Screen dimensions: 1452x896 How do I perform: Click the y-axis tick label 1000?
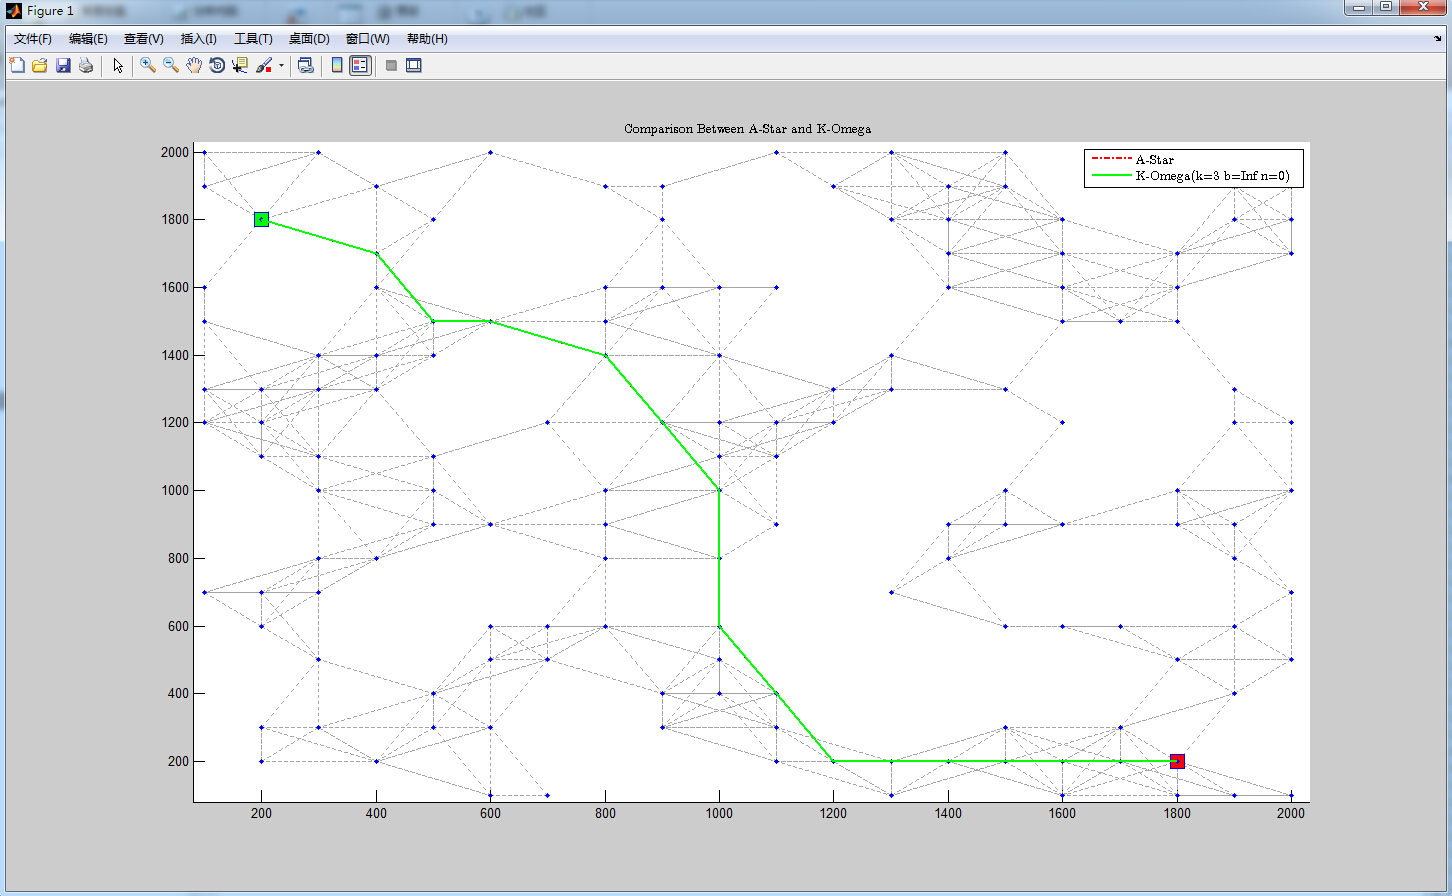[175, 490]
